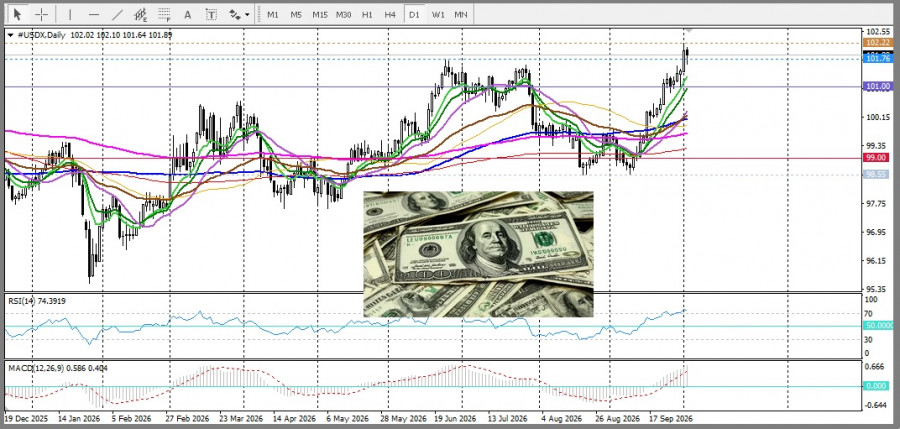900x429 pixels.
Task: Click the 96.15 price scale value
Action: pyautogui.click(x=878, y=260)
